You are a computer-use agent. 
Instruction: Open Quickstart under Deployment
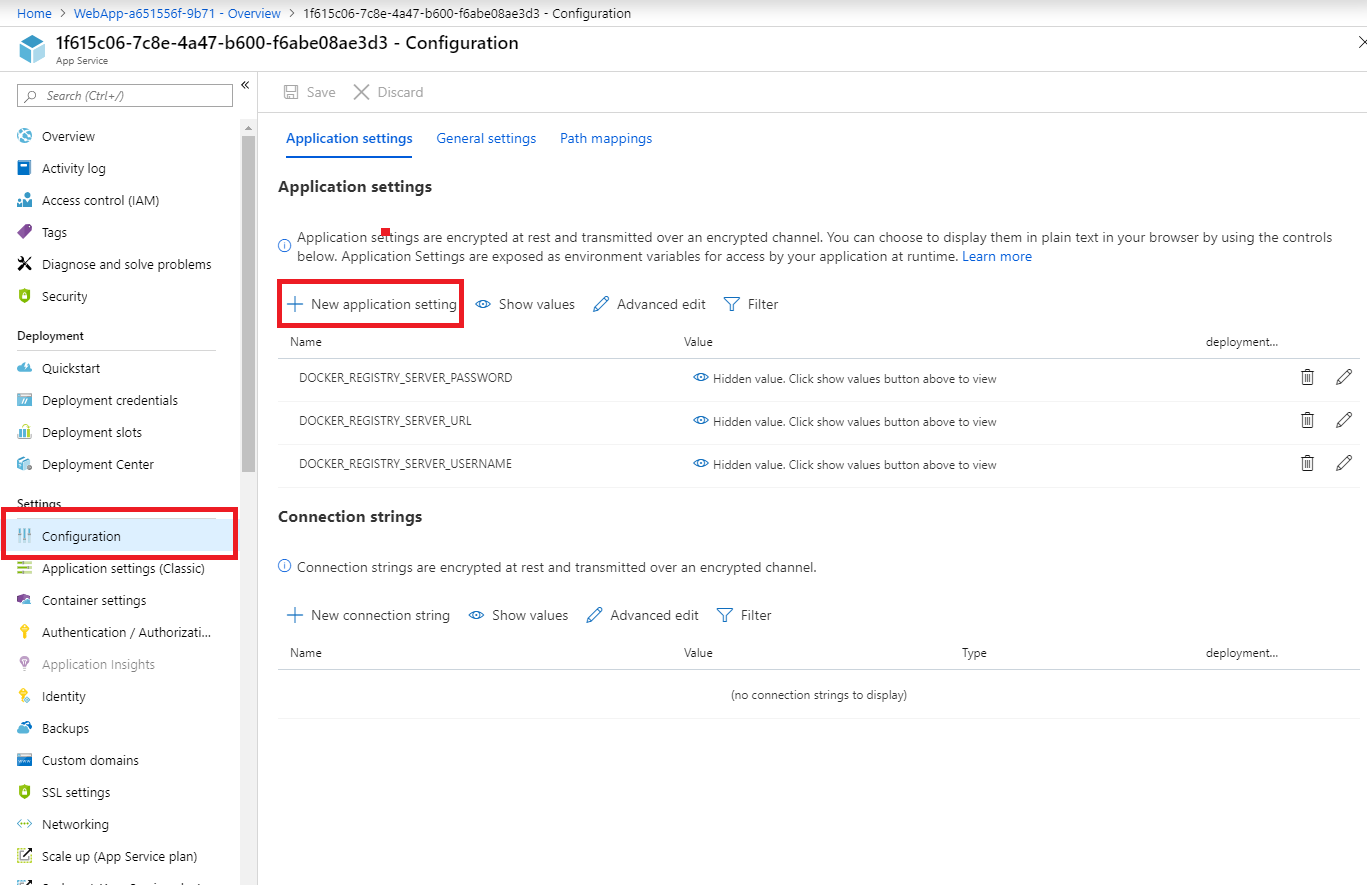click(x=70, y=368)
